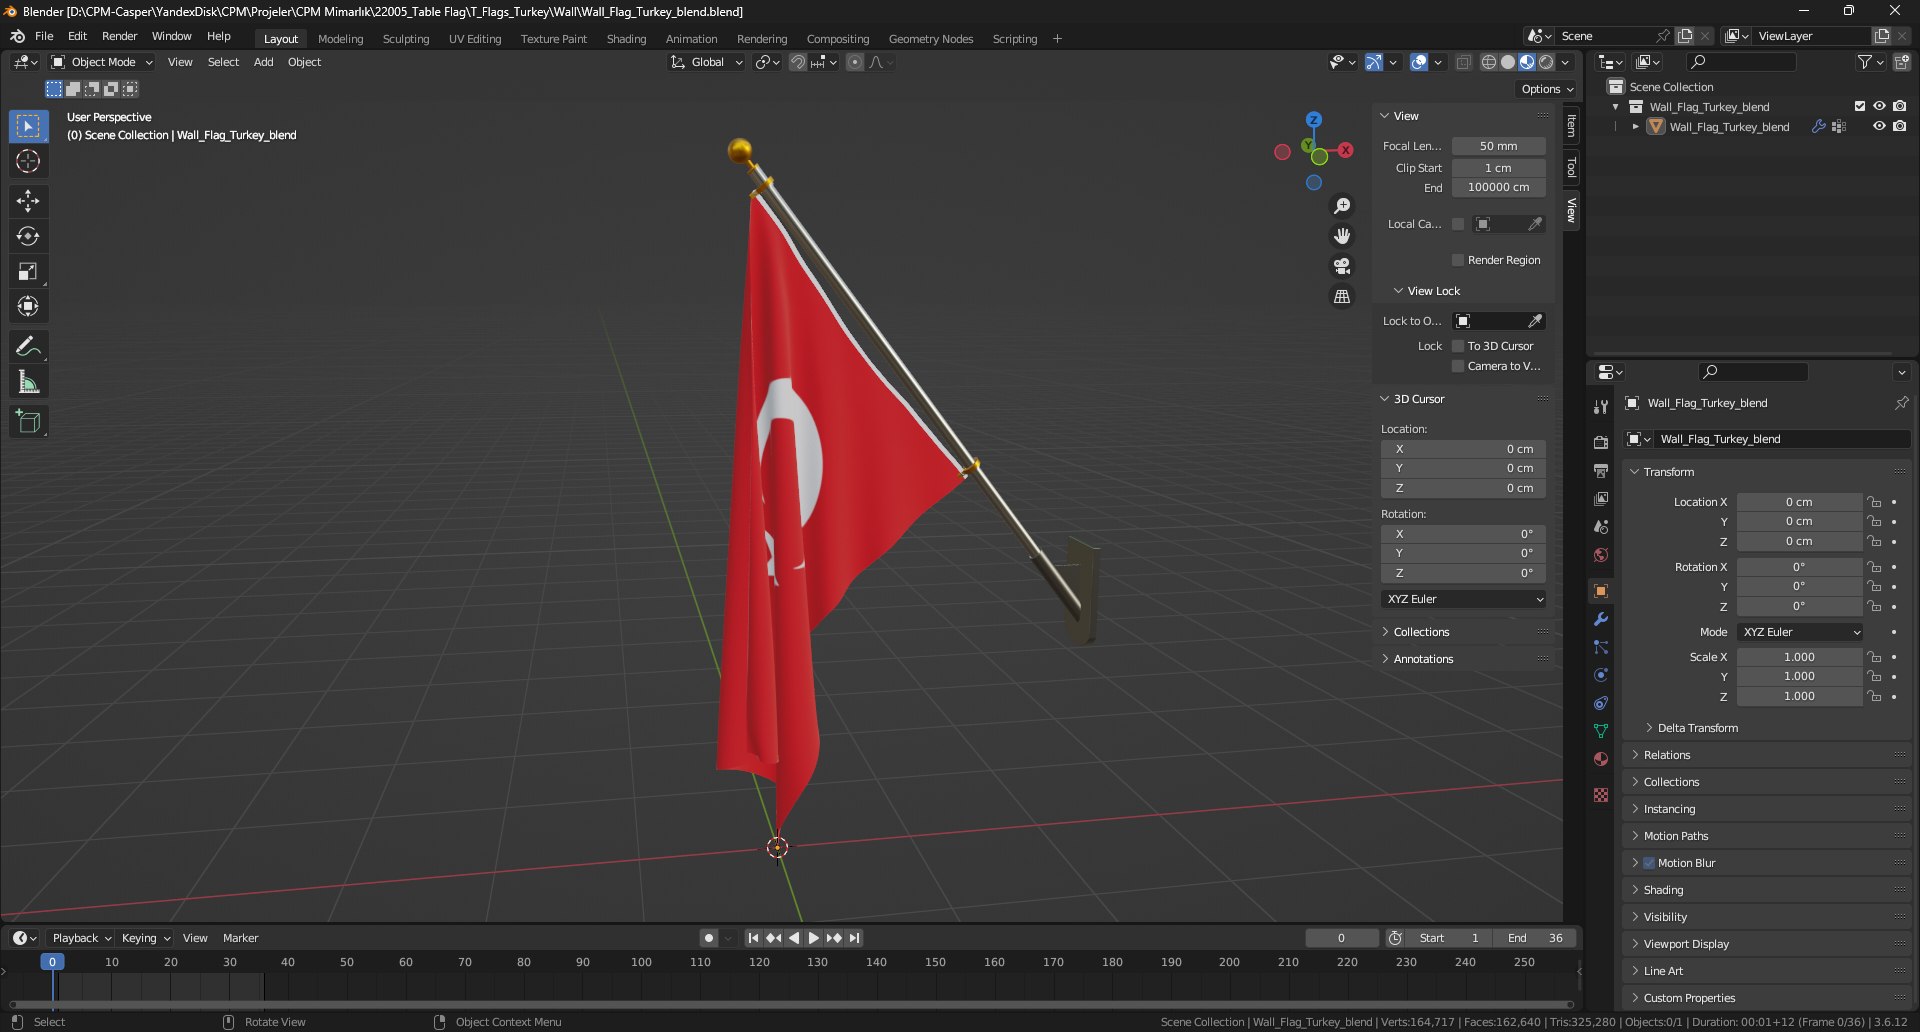Toggle Local Camera checkbox
This screenshot has width=1920, height=1032.
click(x=1458, y=224)
